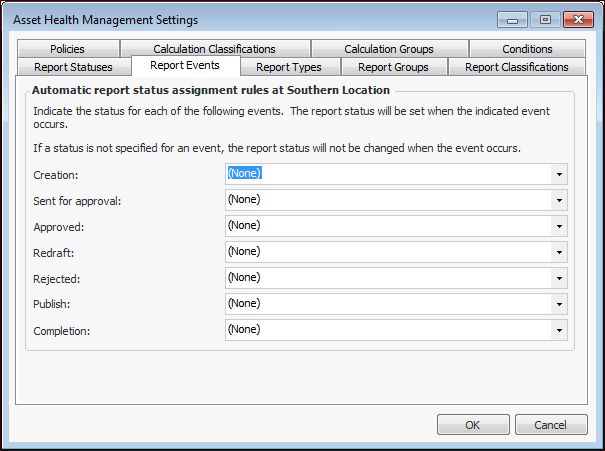Screen dimensions: 605x451
Task: Expand the Approved status dropdown
Action: 559,226
